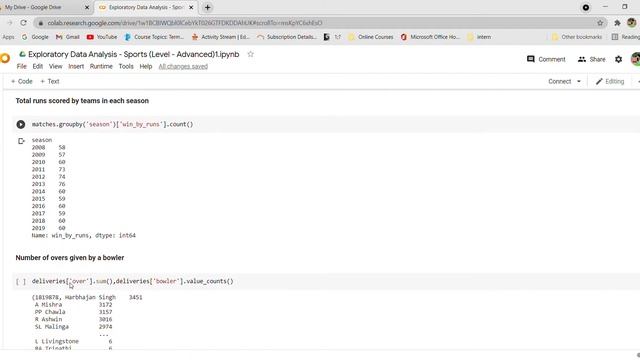
Task: Open Course Topics bookmark
Action: [154, 37]
